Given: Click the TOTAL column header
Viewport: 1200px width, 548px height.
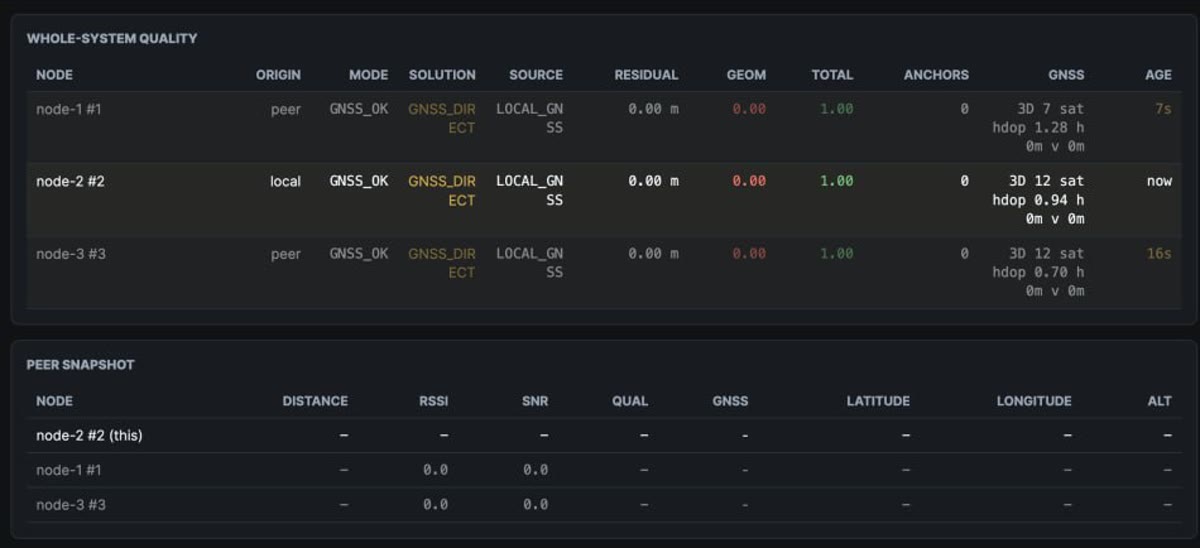Looking at the screenshot, I should point(832,75).
